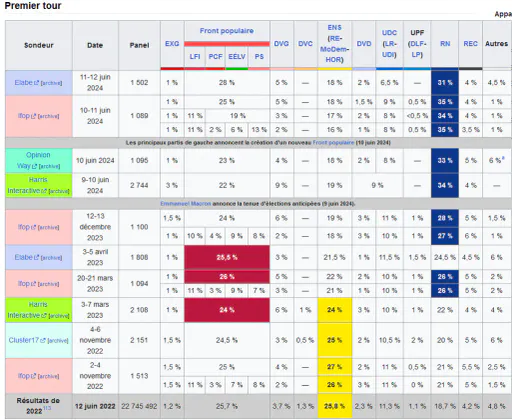Image resolution: width=512 pixels, height=420 pixels.
Task: Follow the DVG column header link
Action: pyautogui.click(x=281, y=44)
